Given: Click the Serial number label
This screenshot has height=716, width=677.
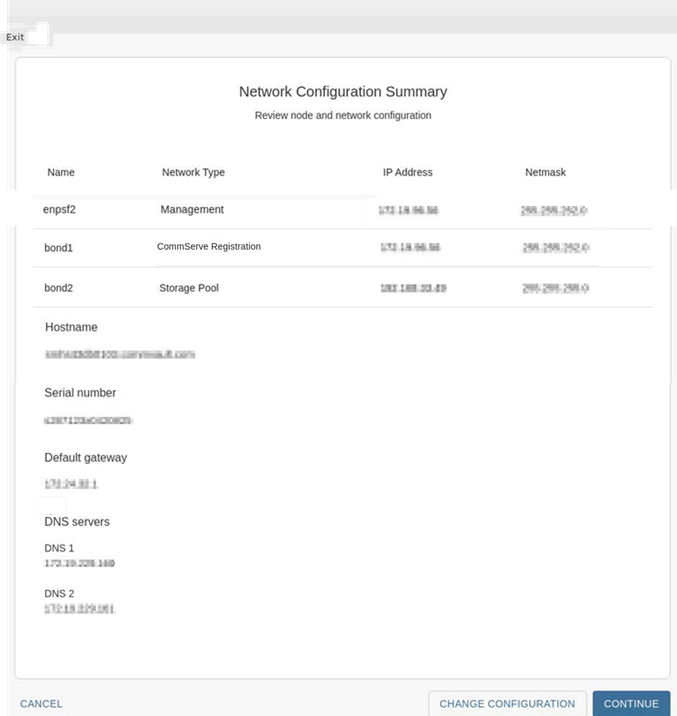Looking at the screenshot, I should point(80,393).
